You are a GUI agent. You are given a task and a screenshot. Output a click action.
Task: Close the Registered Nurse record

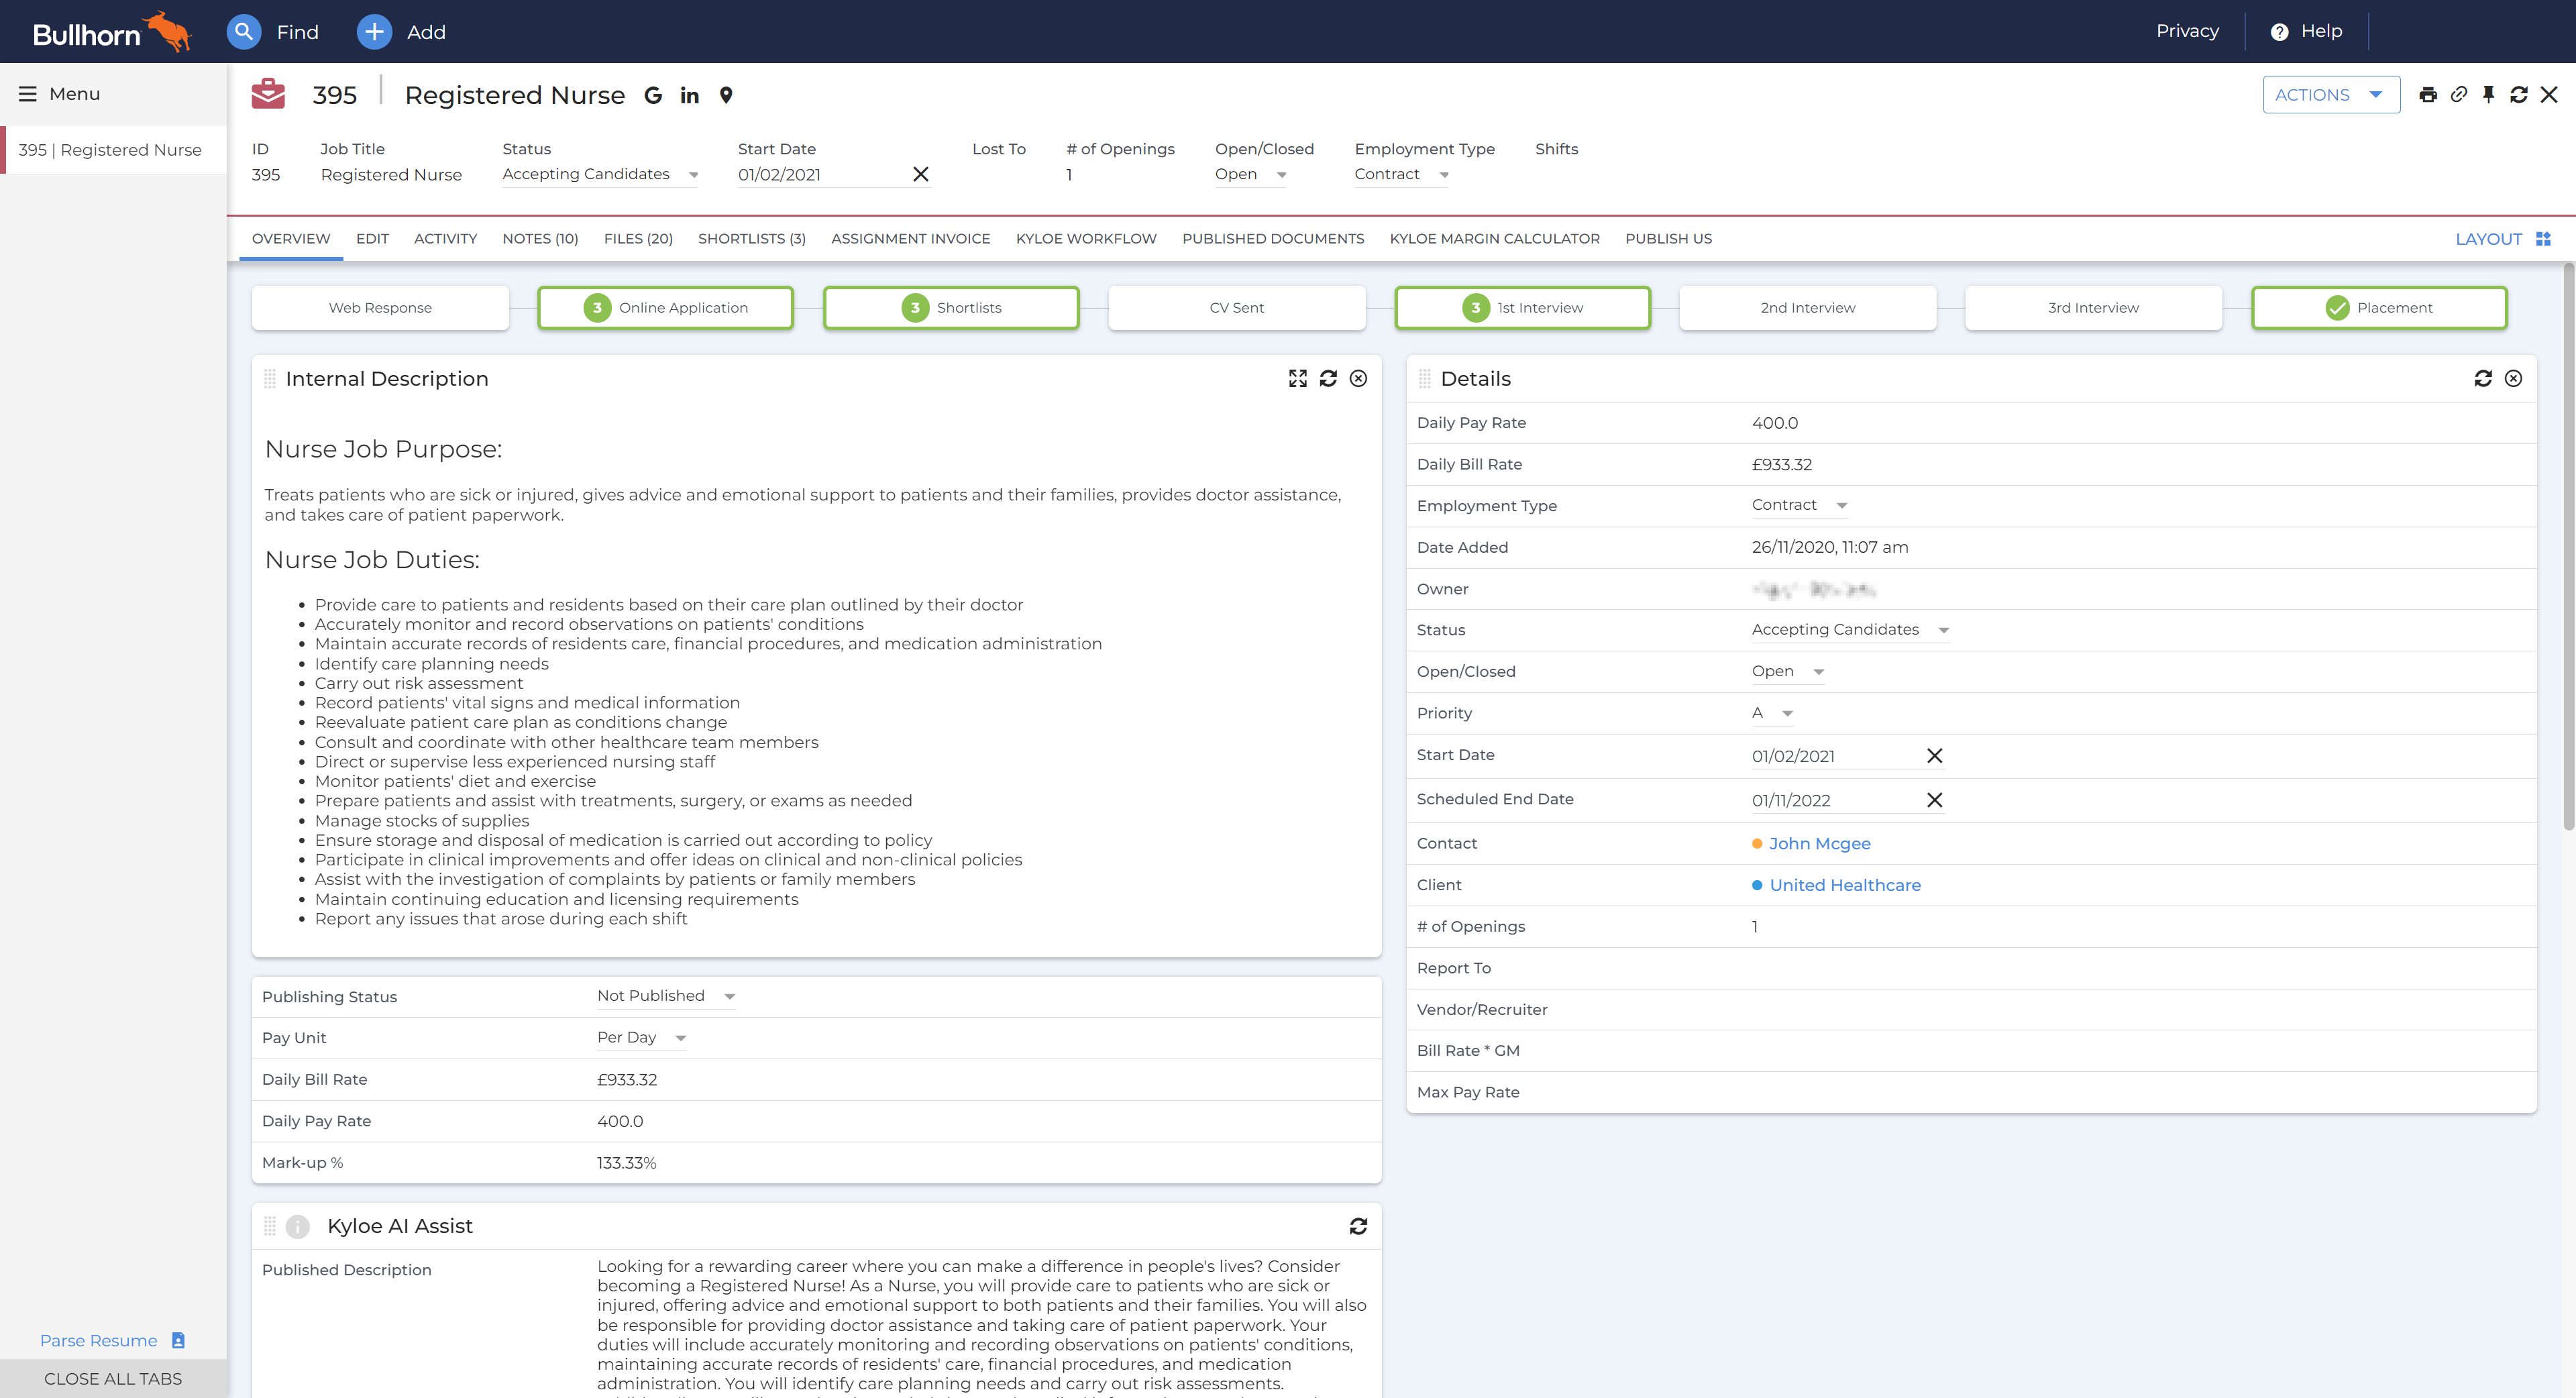[2549, 95]
